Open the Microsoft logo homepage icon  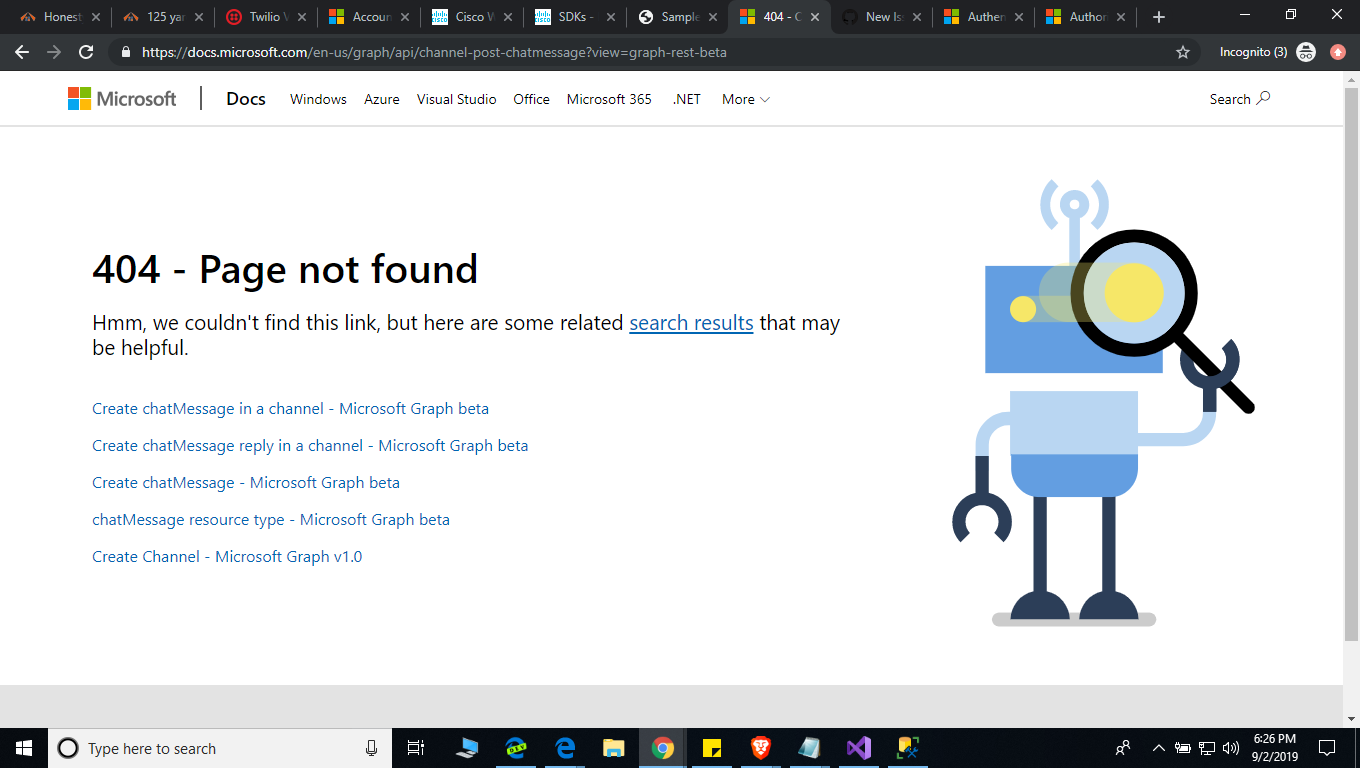[121, 98]
